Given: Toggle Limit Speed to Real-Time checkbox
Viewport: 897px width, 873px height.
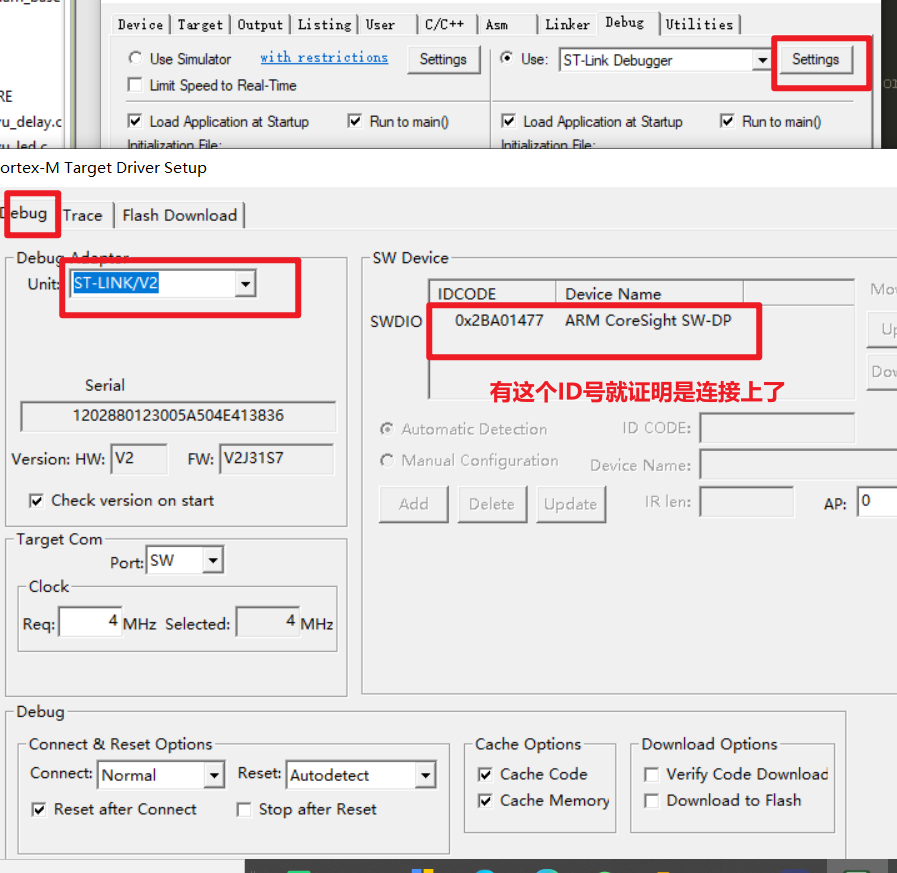Looking at the screenshot, I should pos(135,85).
